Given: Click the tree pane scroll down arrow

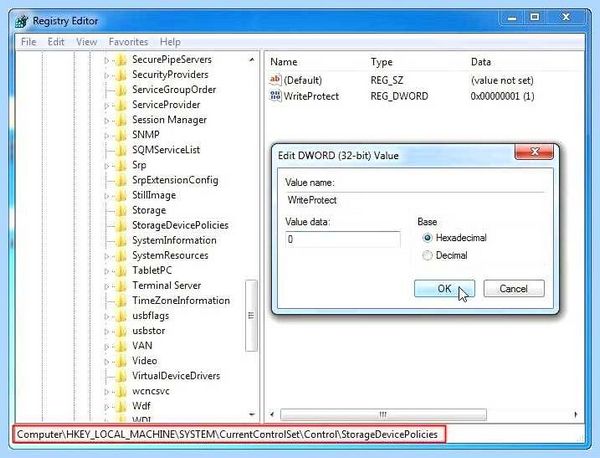Looking at the screenshot, I should [x=251, y=414].
